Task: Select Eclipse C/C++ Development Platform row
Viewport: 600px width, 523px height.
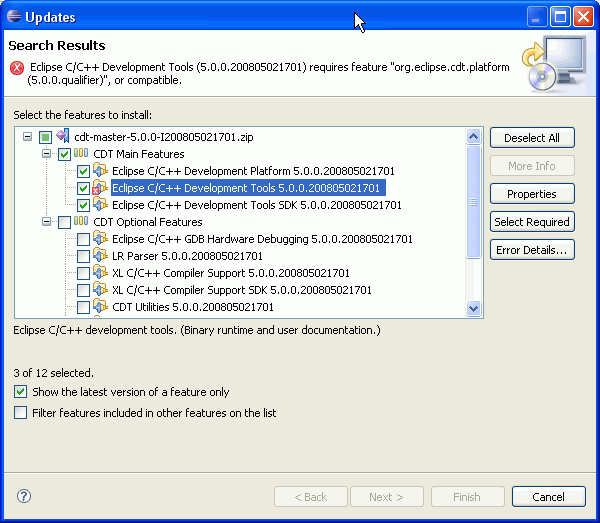Action: pos(253,171)
